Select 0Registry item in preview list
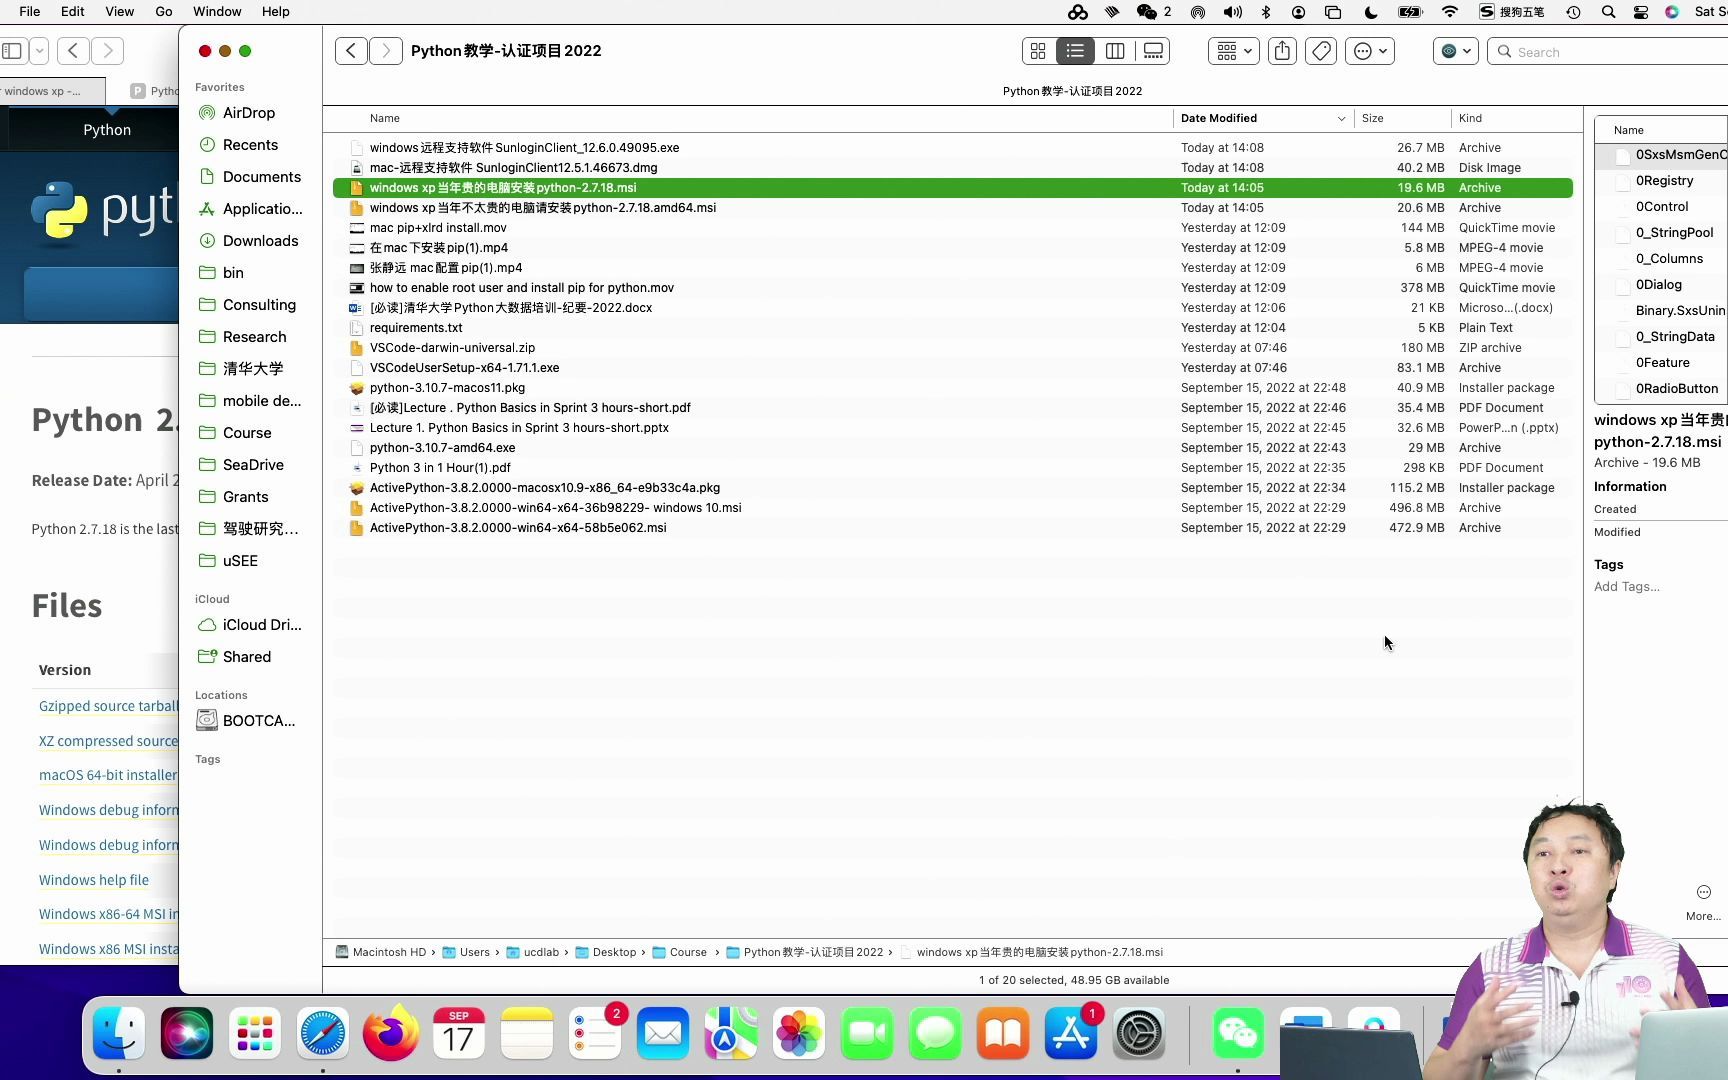The width and height of the screenshot is (1728, 1080). [x=1664, y=181]
